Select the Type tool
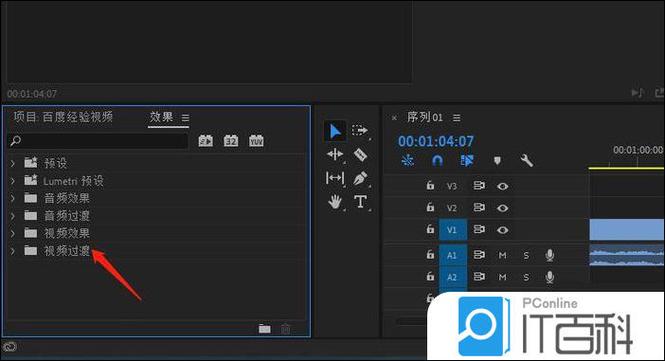 [x=360, y=201]
